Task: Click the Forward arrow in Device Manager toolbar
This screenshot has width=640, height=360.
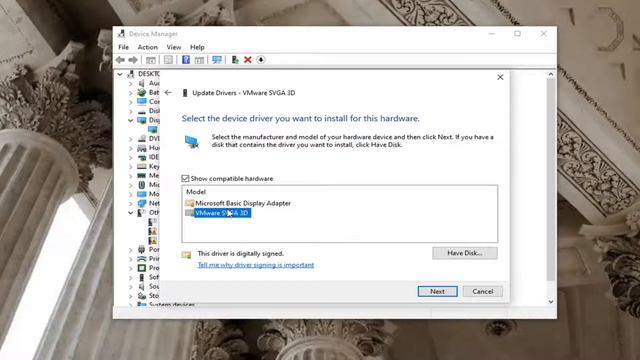Action: 133,60
